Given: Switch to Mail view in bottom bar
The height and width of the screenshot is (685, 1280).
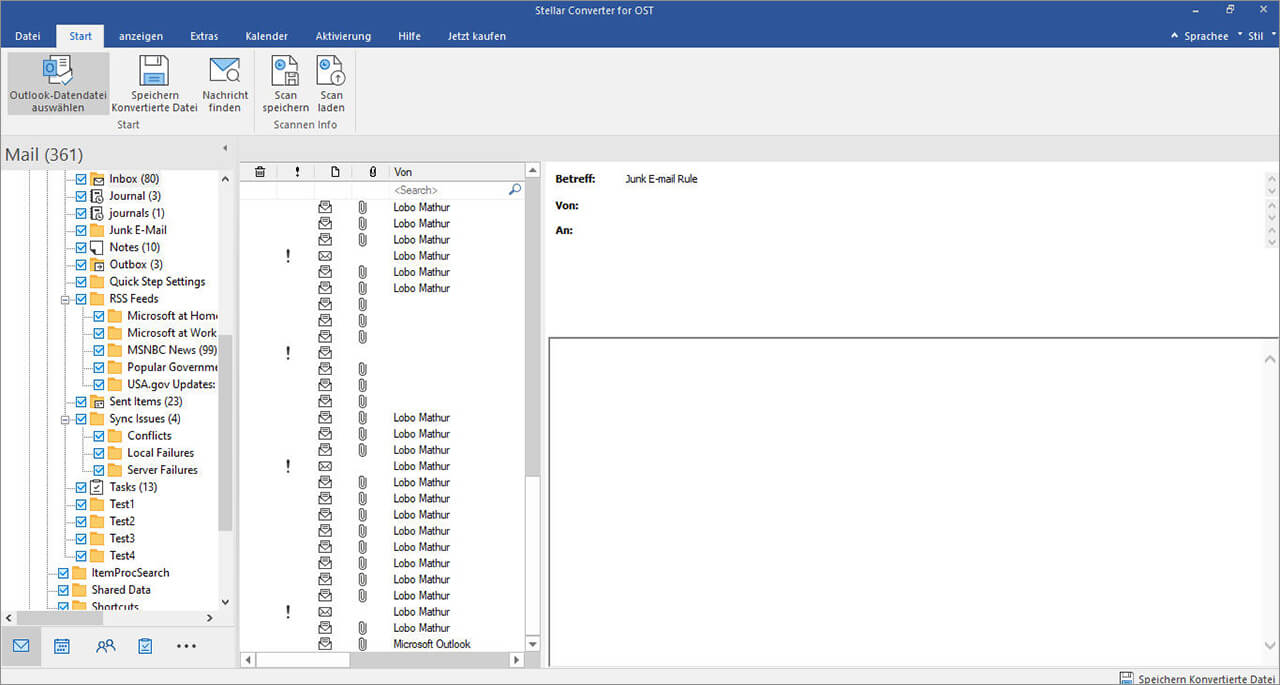Looking at the screenshot, I should pyautogui.click(x=21, y=646).
